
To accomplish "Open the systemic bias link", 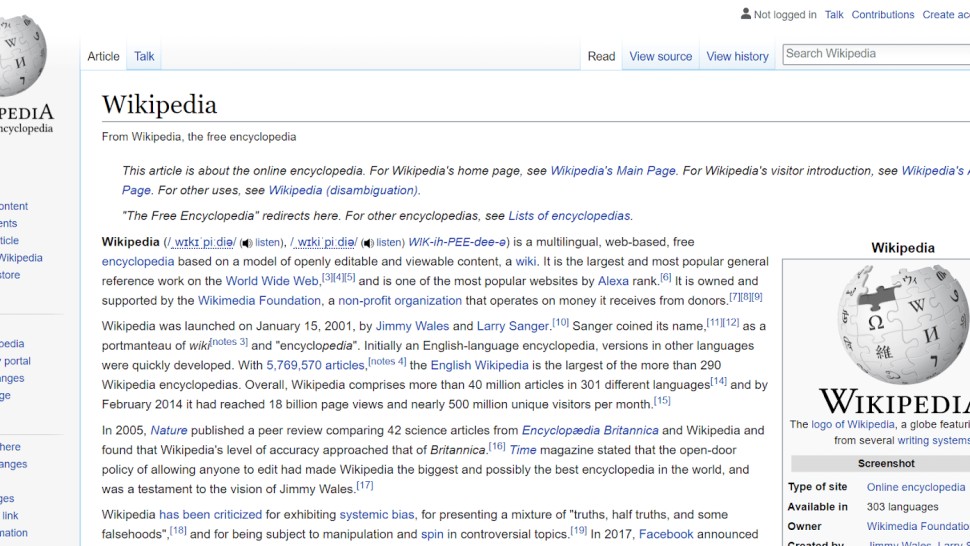I will 377,514.
